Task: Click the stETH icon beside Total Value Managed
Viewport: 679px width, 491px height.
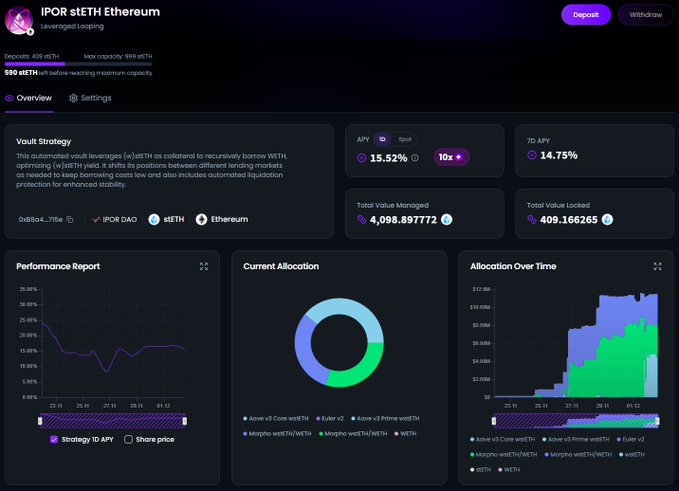Action: [x=447, y=219]
